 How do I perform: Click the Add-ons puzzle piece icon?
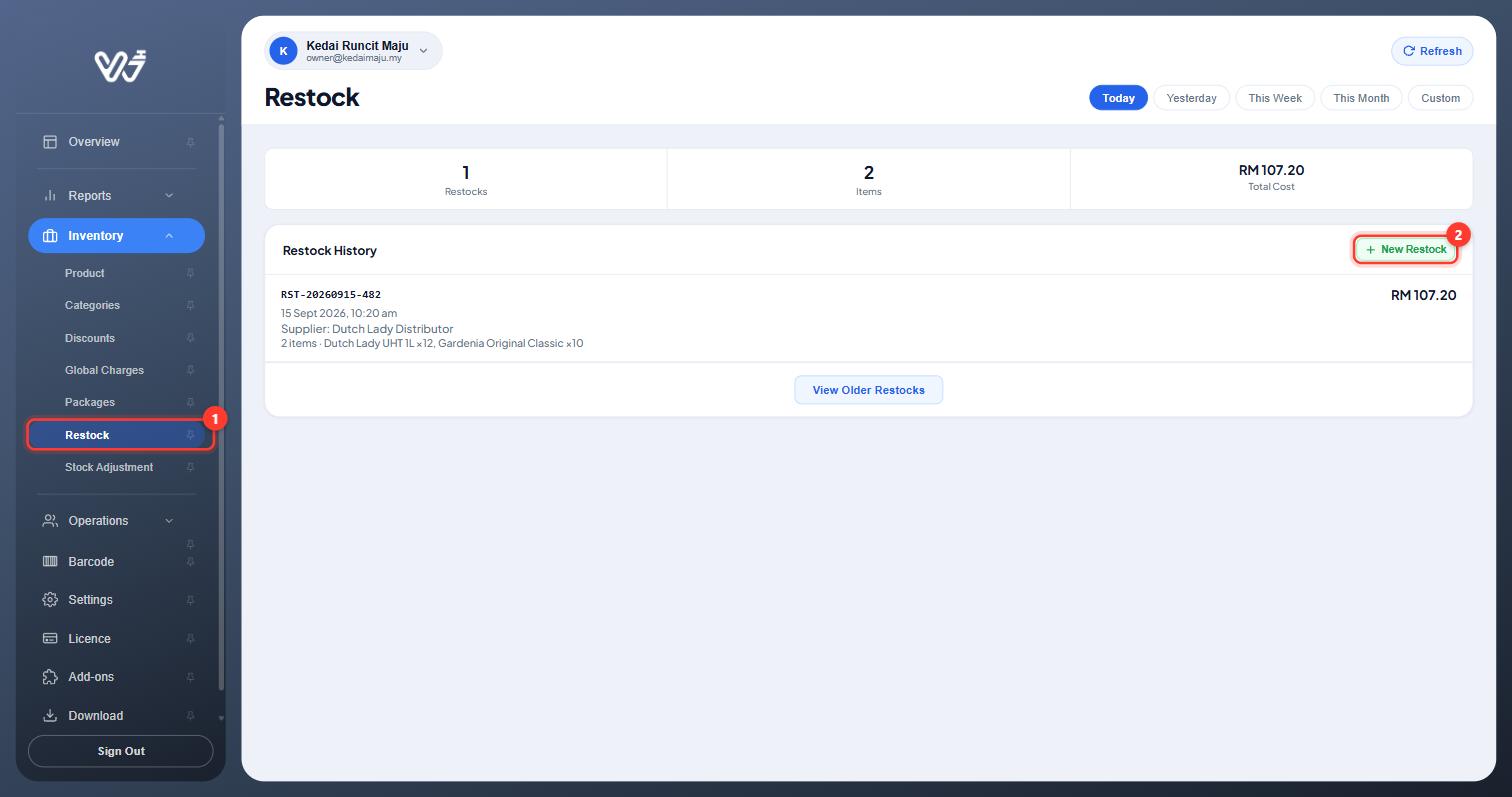coord(50,677)
